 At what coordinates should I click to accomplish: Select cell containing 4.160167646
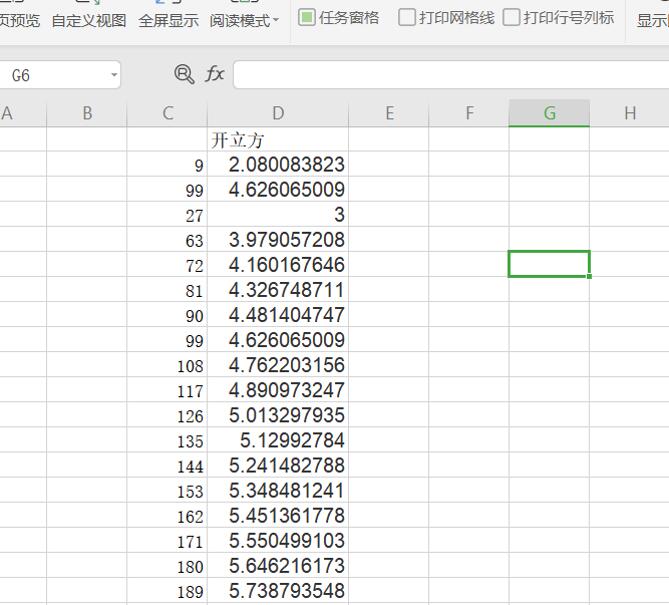278,265
